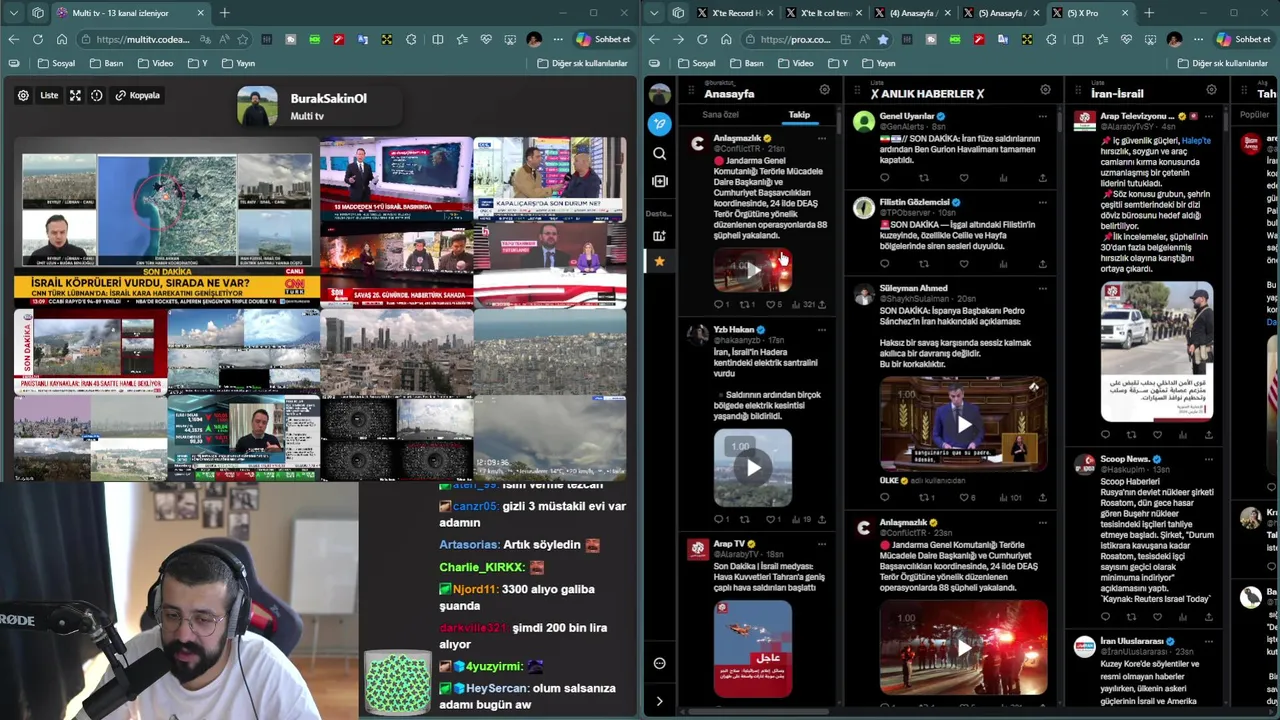Go back in the right browser window
Image resolution: width=1280 pixels, height=720 pixels.
coord(653,39)
